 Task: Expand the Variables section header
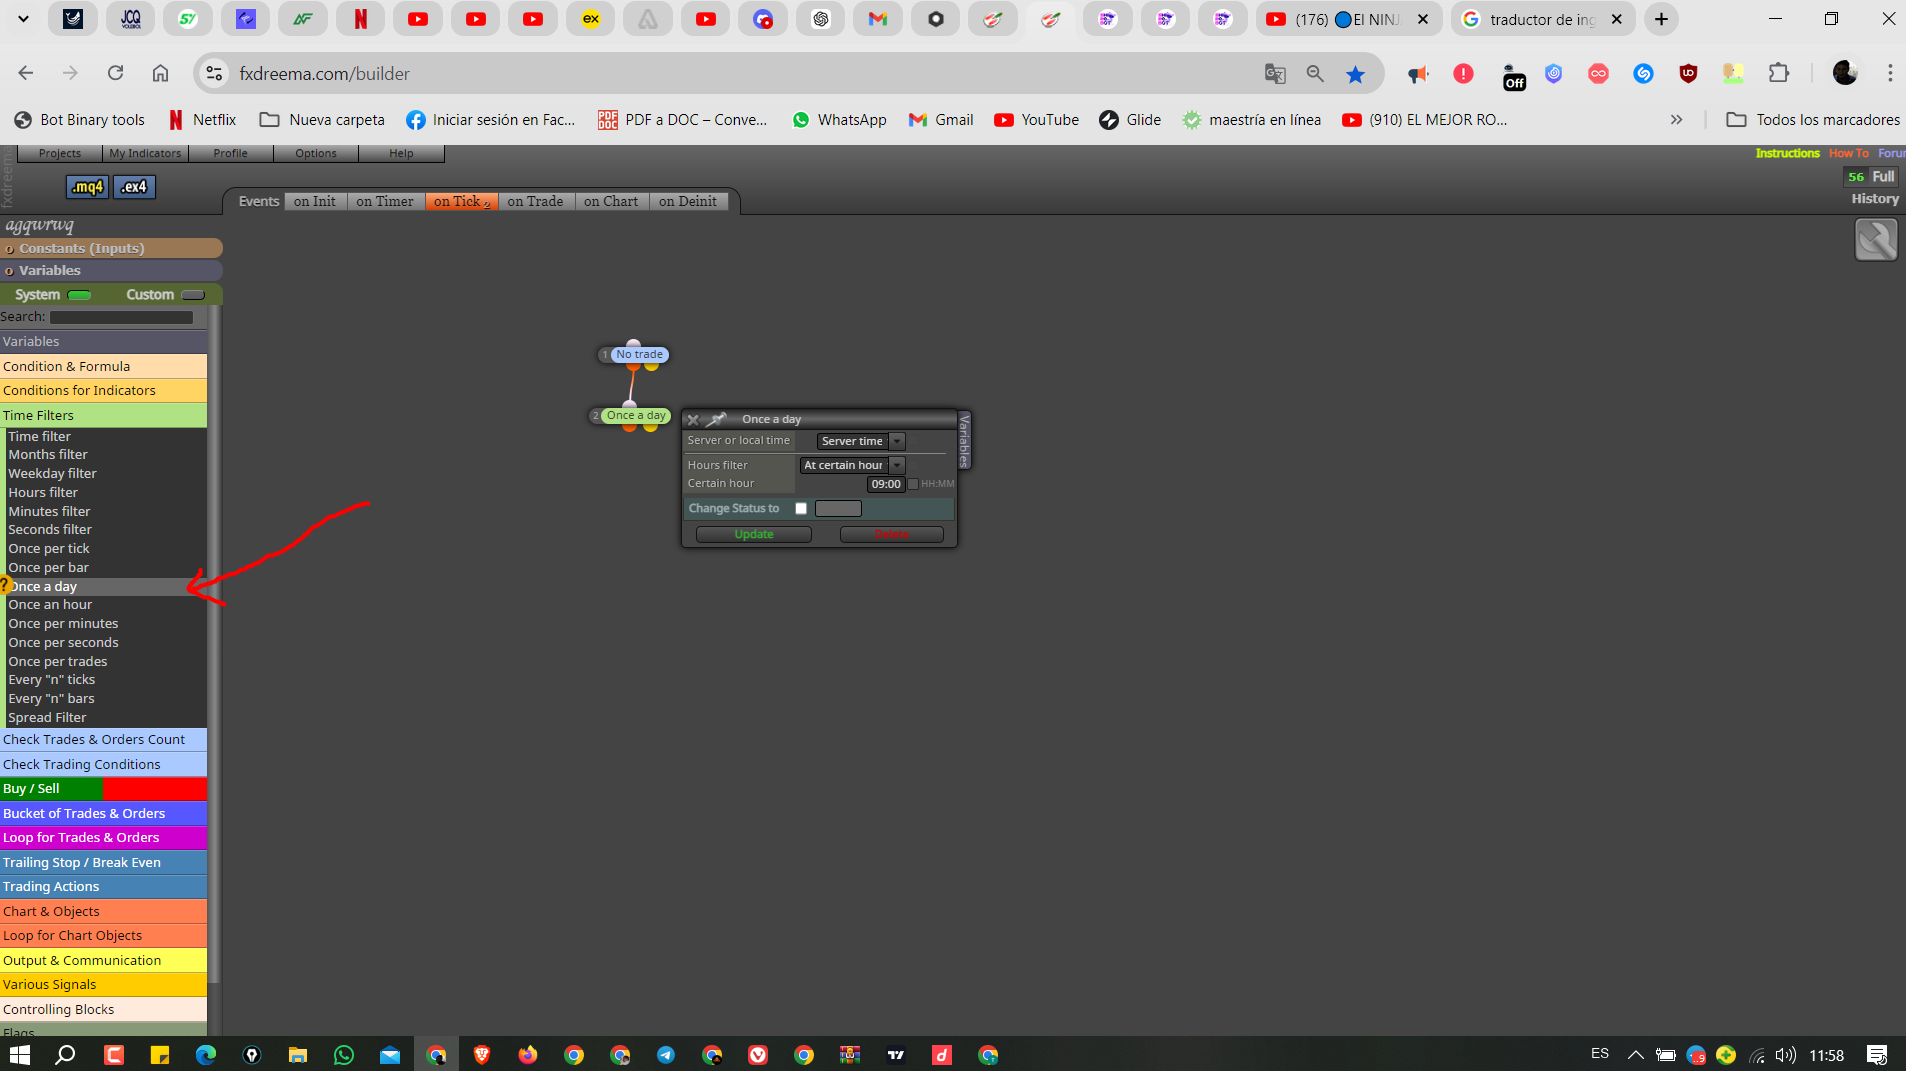point(111,270)
